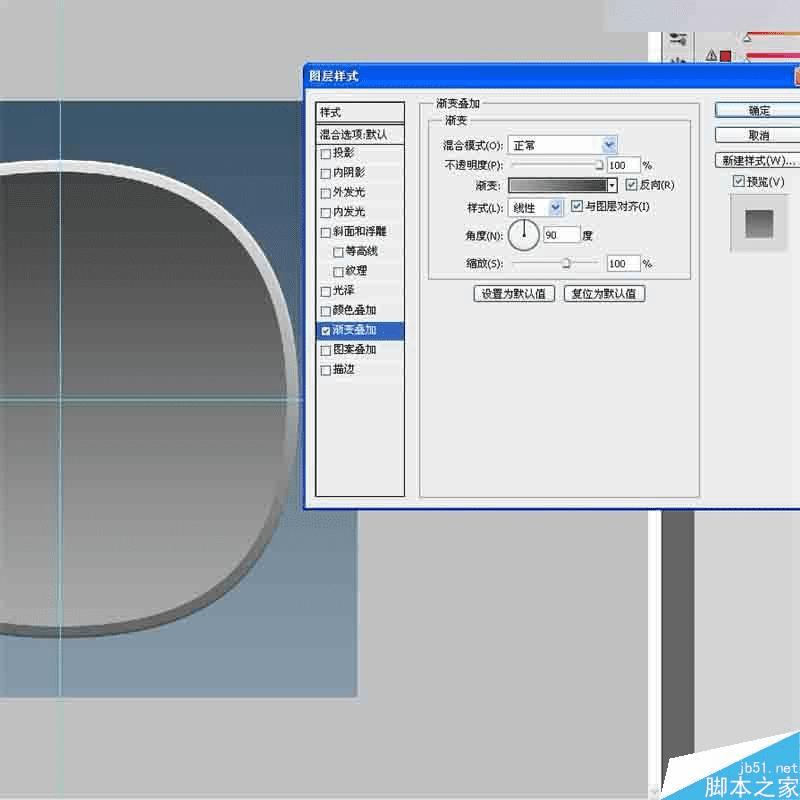The width and height of the screenshot is (800, 800).
Task: Click the 取消 cancel button
Action: point(757,135)
